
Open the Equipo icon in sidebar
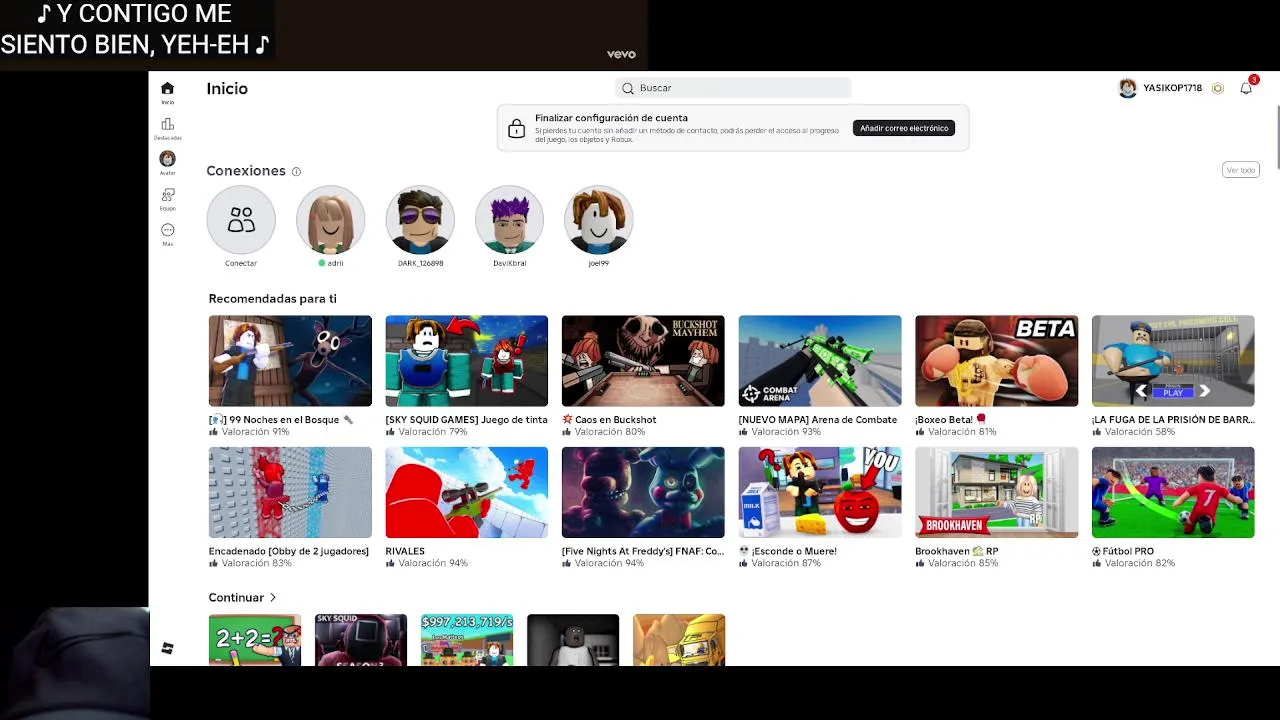coord(167,195)
